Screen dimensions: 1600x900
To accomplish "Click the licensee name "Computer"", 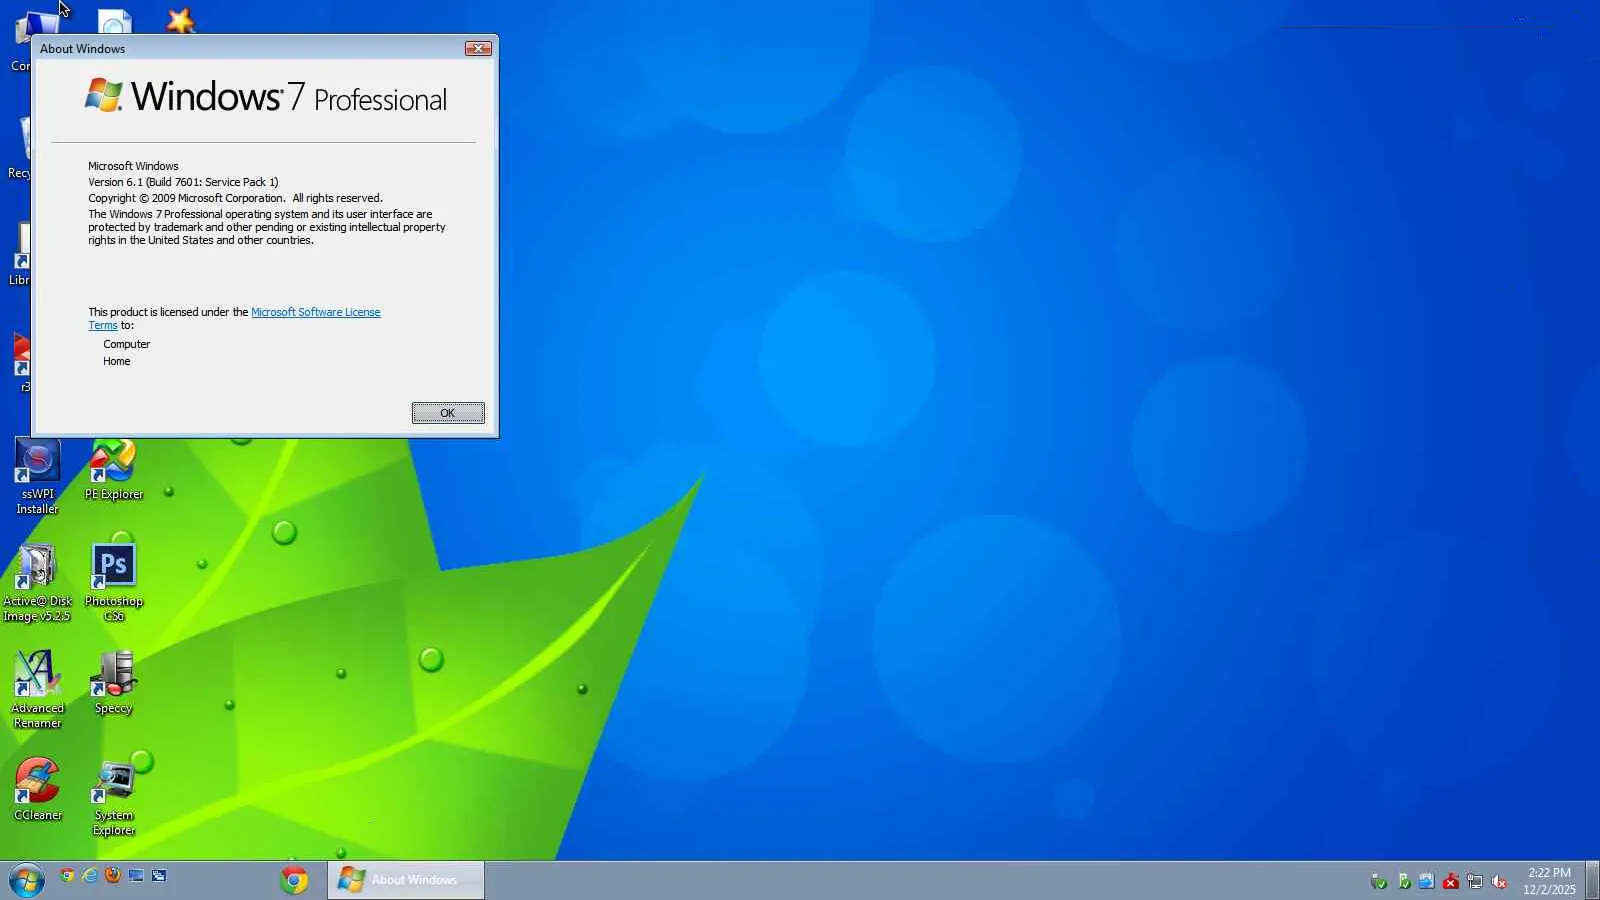I will pyautogui.click(x=126, y=344).
